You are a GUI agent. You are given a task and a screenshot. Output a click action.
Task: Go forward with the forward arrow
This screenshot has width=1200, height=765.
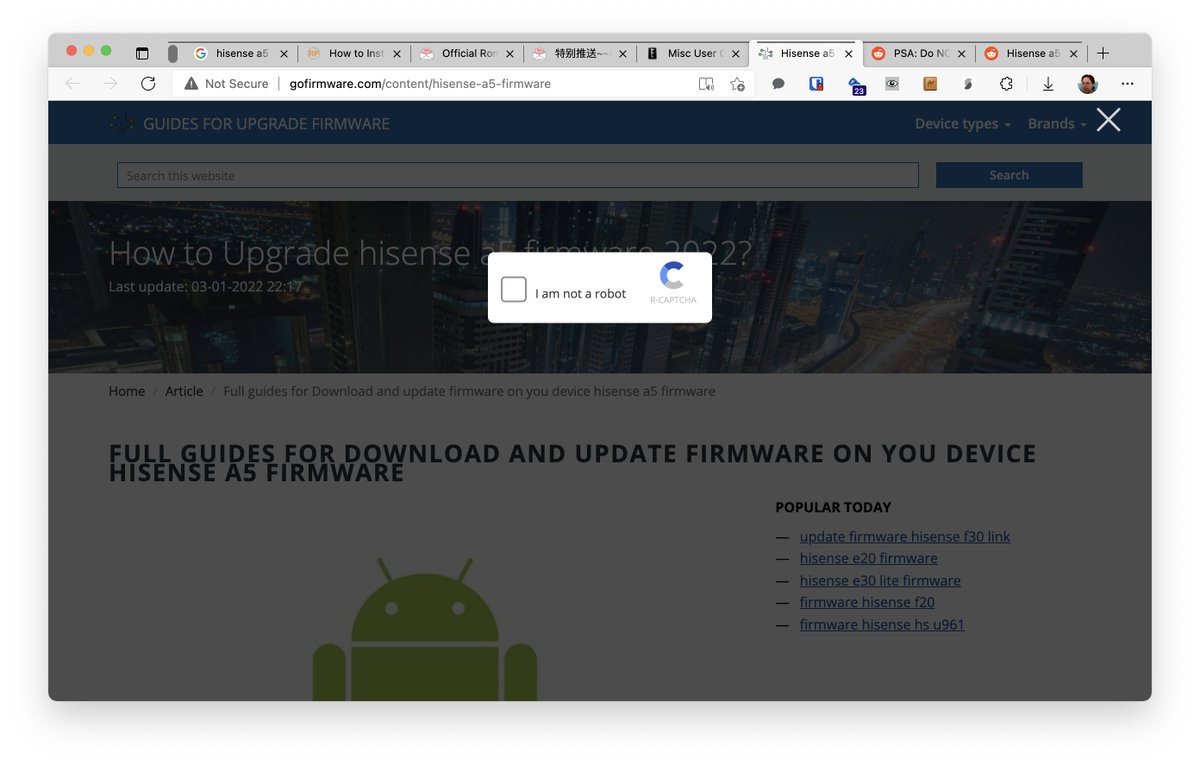click(110, 84)
